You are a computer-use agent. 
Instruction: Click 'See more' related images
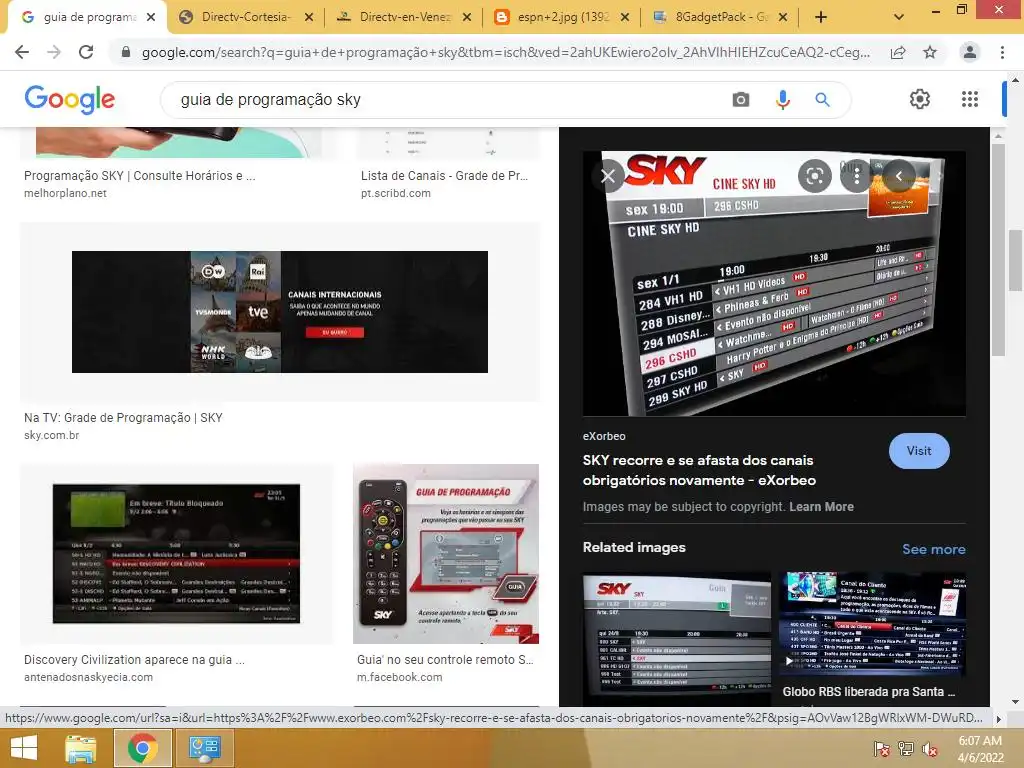(933, 549)
